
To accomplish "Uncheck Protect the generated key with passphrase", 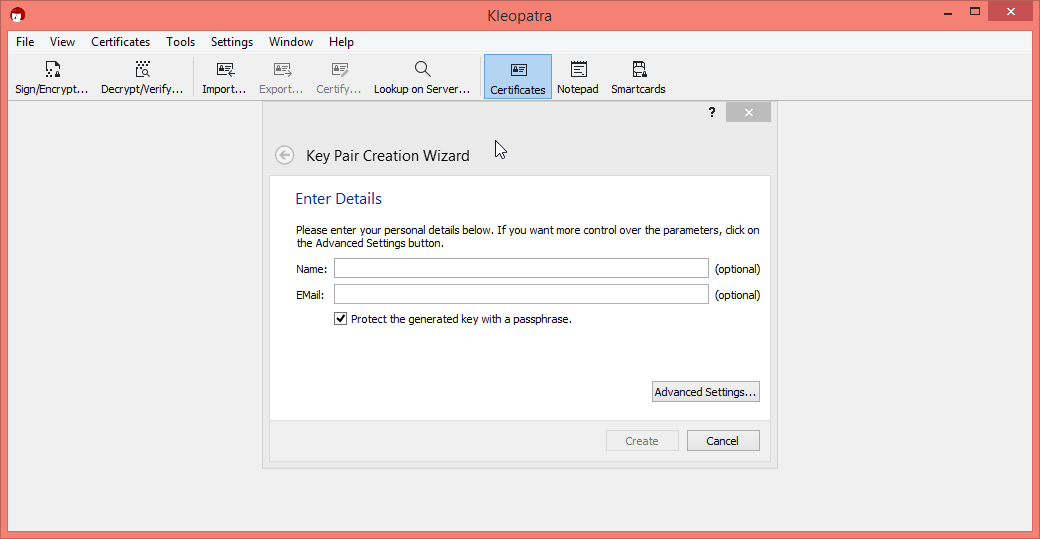I will click(341, 319).
